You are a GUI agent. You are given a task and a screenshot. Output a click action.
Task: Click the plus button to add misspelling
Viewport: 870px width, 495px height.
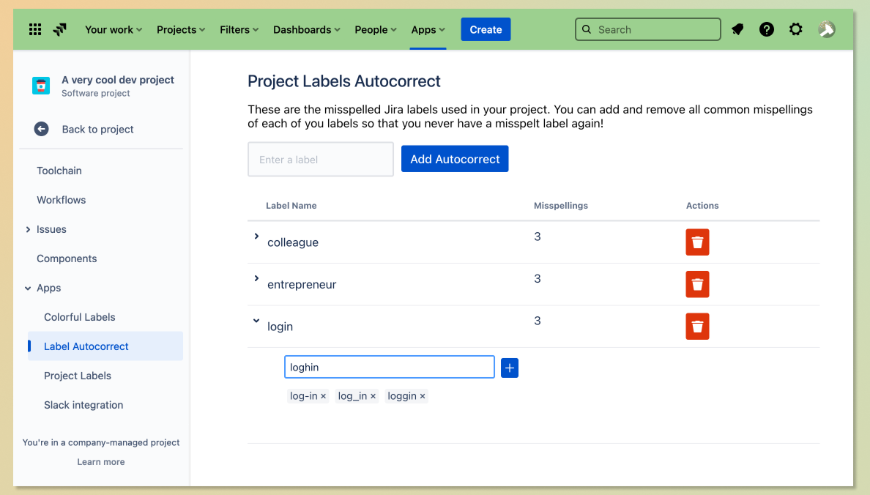tap(509, 368)
